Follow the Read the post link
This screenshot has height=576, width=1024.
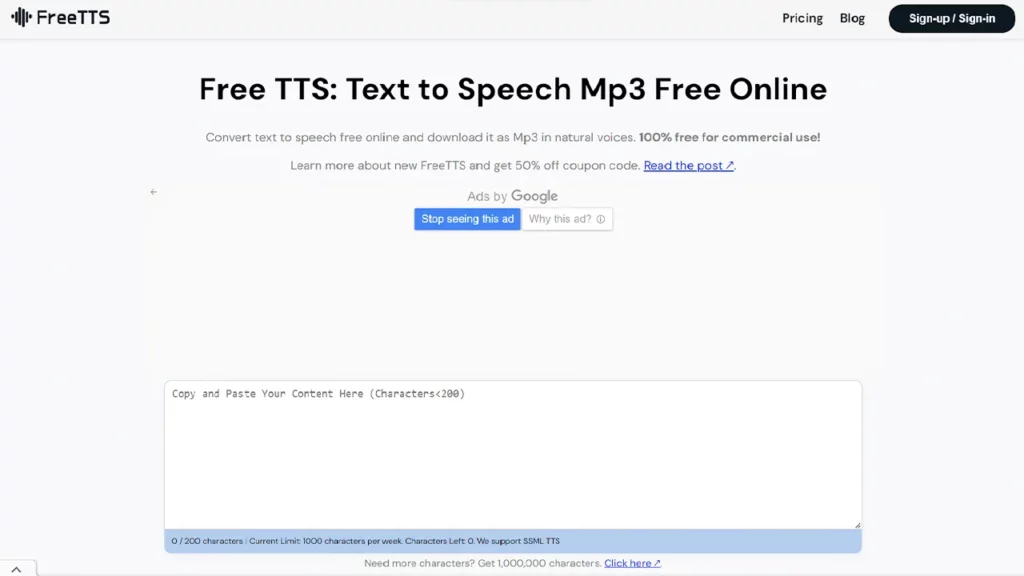[x=683, y=166]
